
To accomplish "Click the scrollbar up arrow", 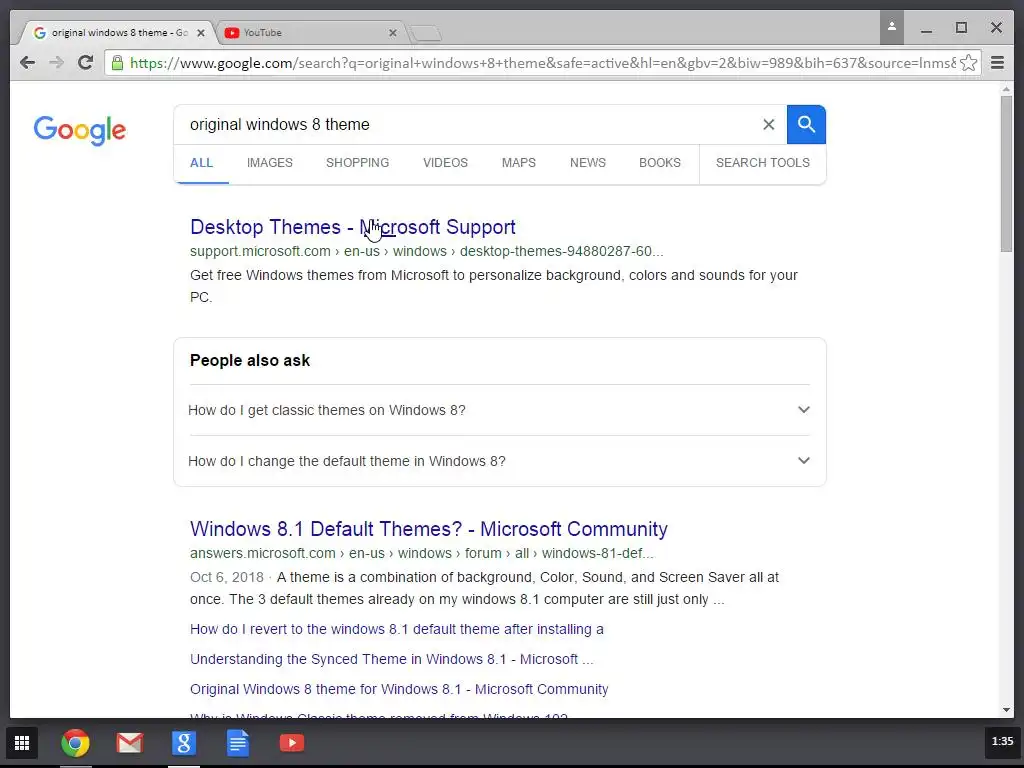I will click(x=1006, y=89).
